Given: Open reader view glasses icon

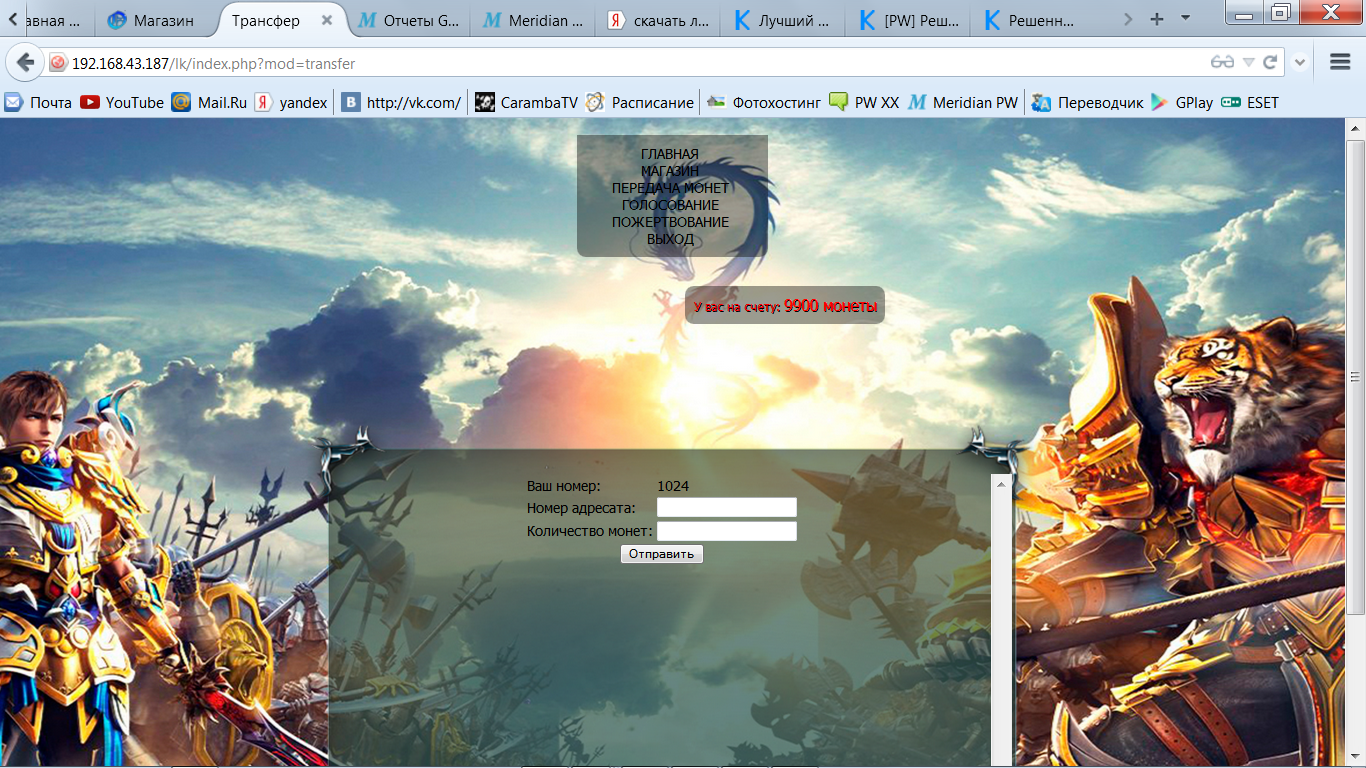Looking at the screenshot, I should click(x=1222, y=63).
